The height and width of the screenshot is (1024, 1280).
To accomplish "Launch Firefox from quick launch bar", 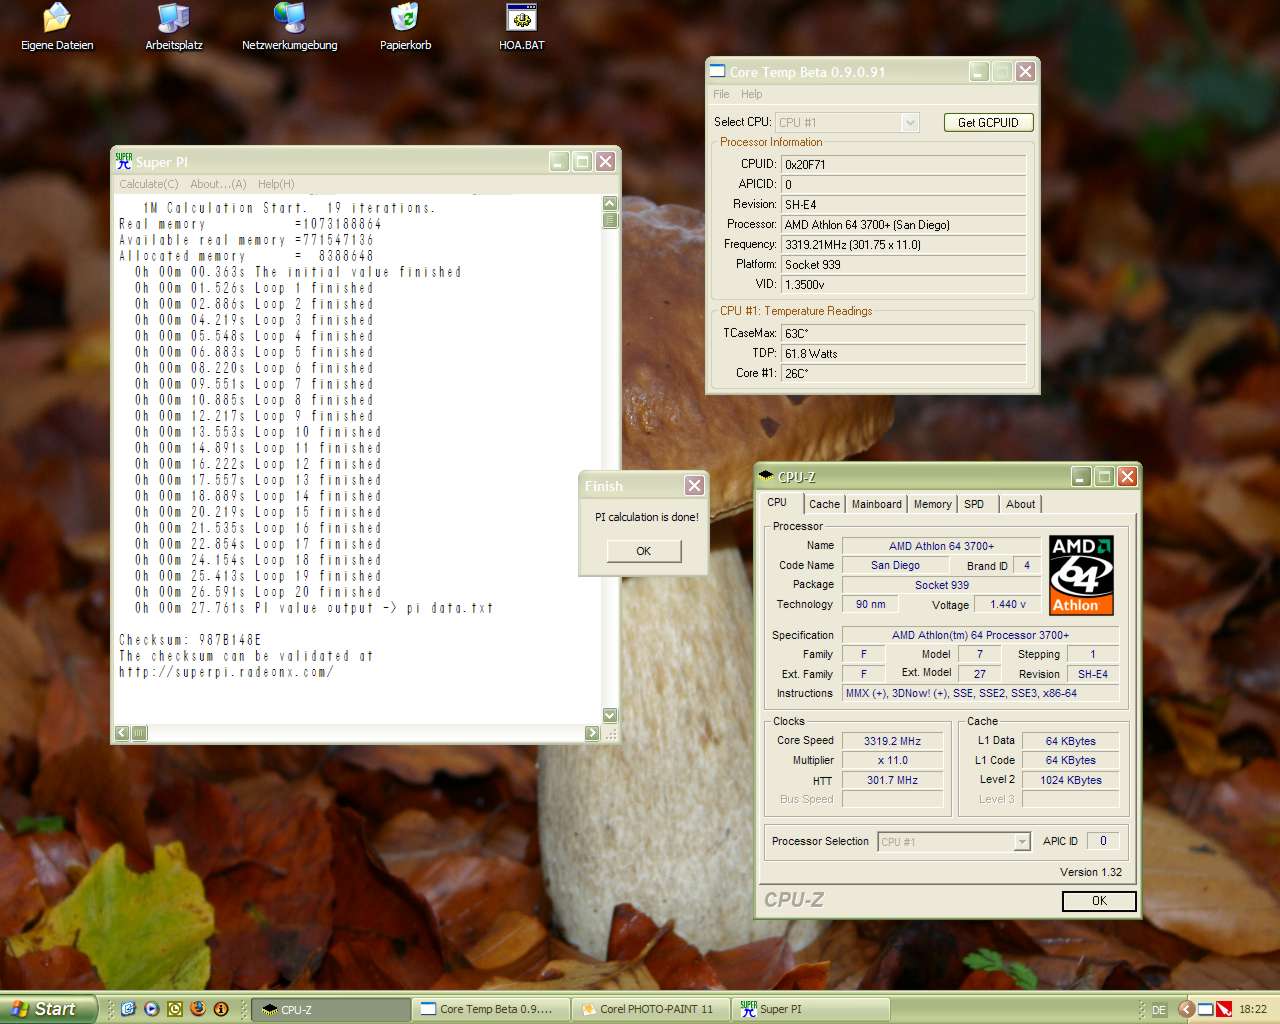I will click(198, 1009).
